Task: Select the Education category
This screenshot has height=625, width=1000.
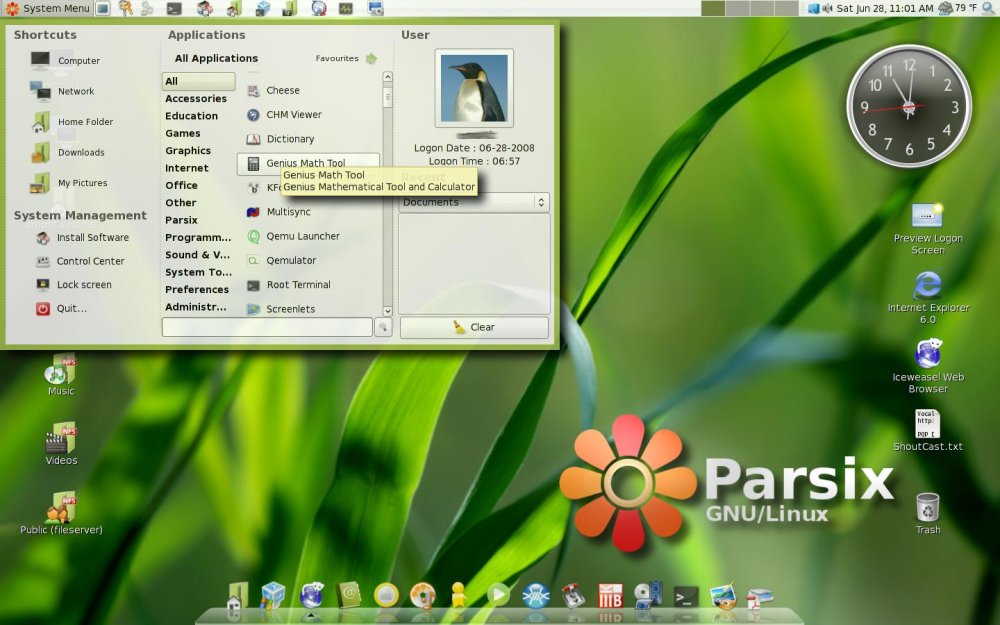Action: pyautogui.click(x=191, y=115)
